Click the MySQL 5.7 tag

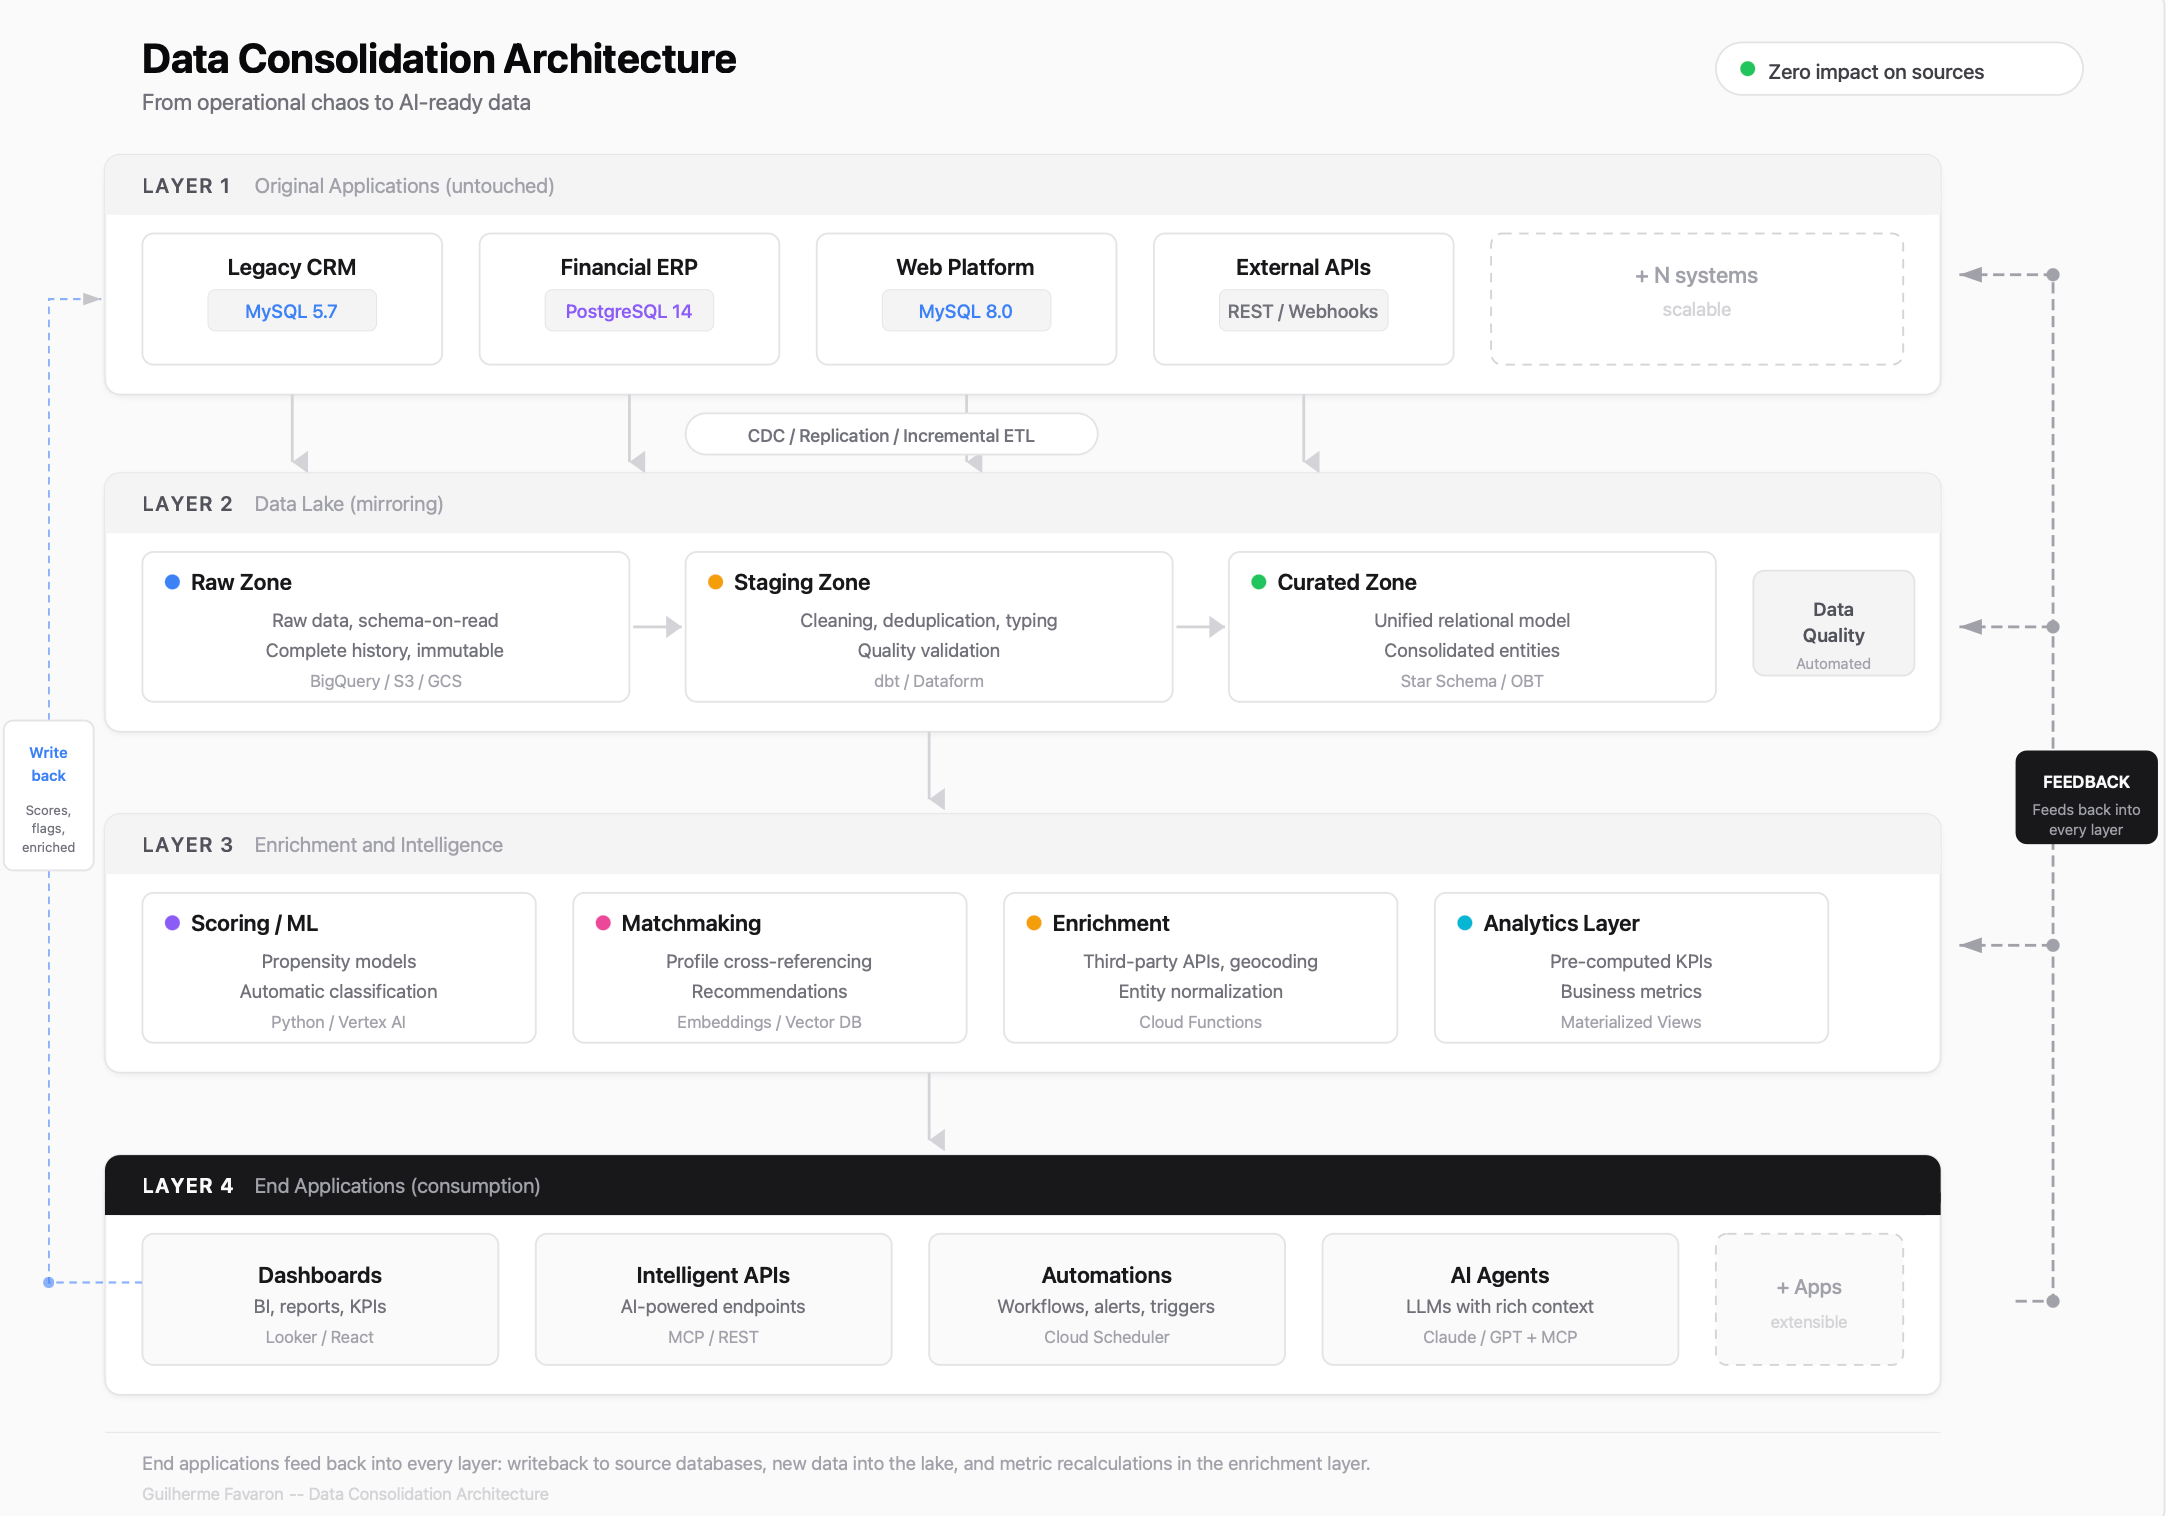click(292, 311)
